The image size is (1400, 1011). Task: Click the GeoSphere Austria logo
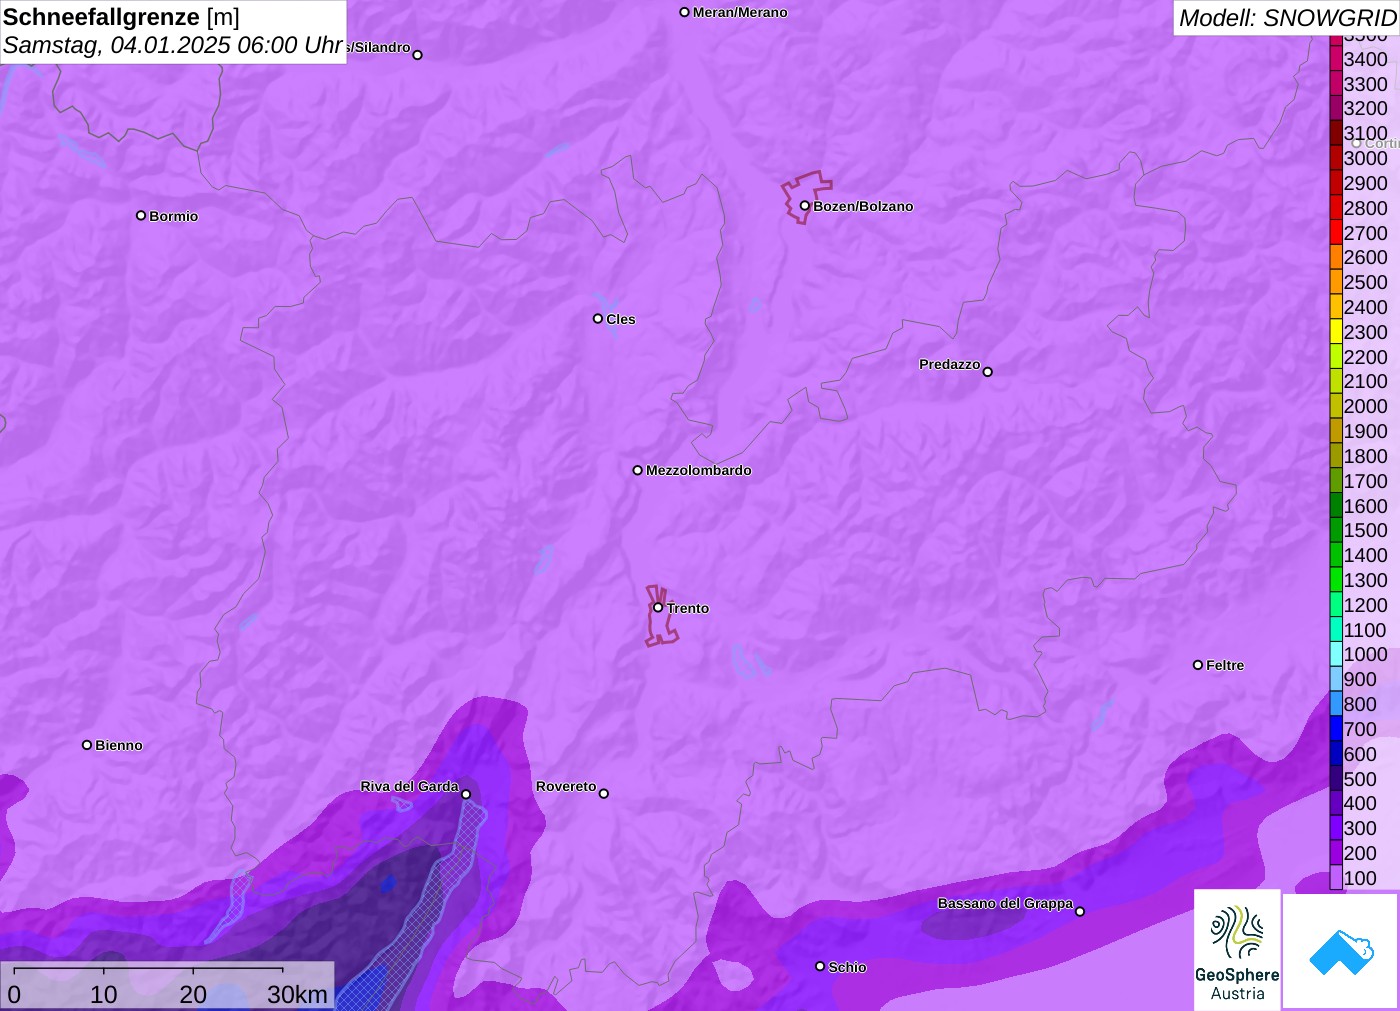1237,948
